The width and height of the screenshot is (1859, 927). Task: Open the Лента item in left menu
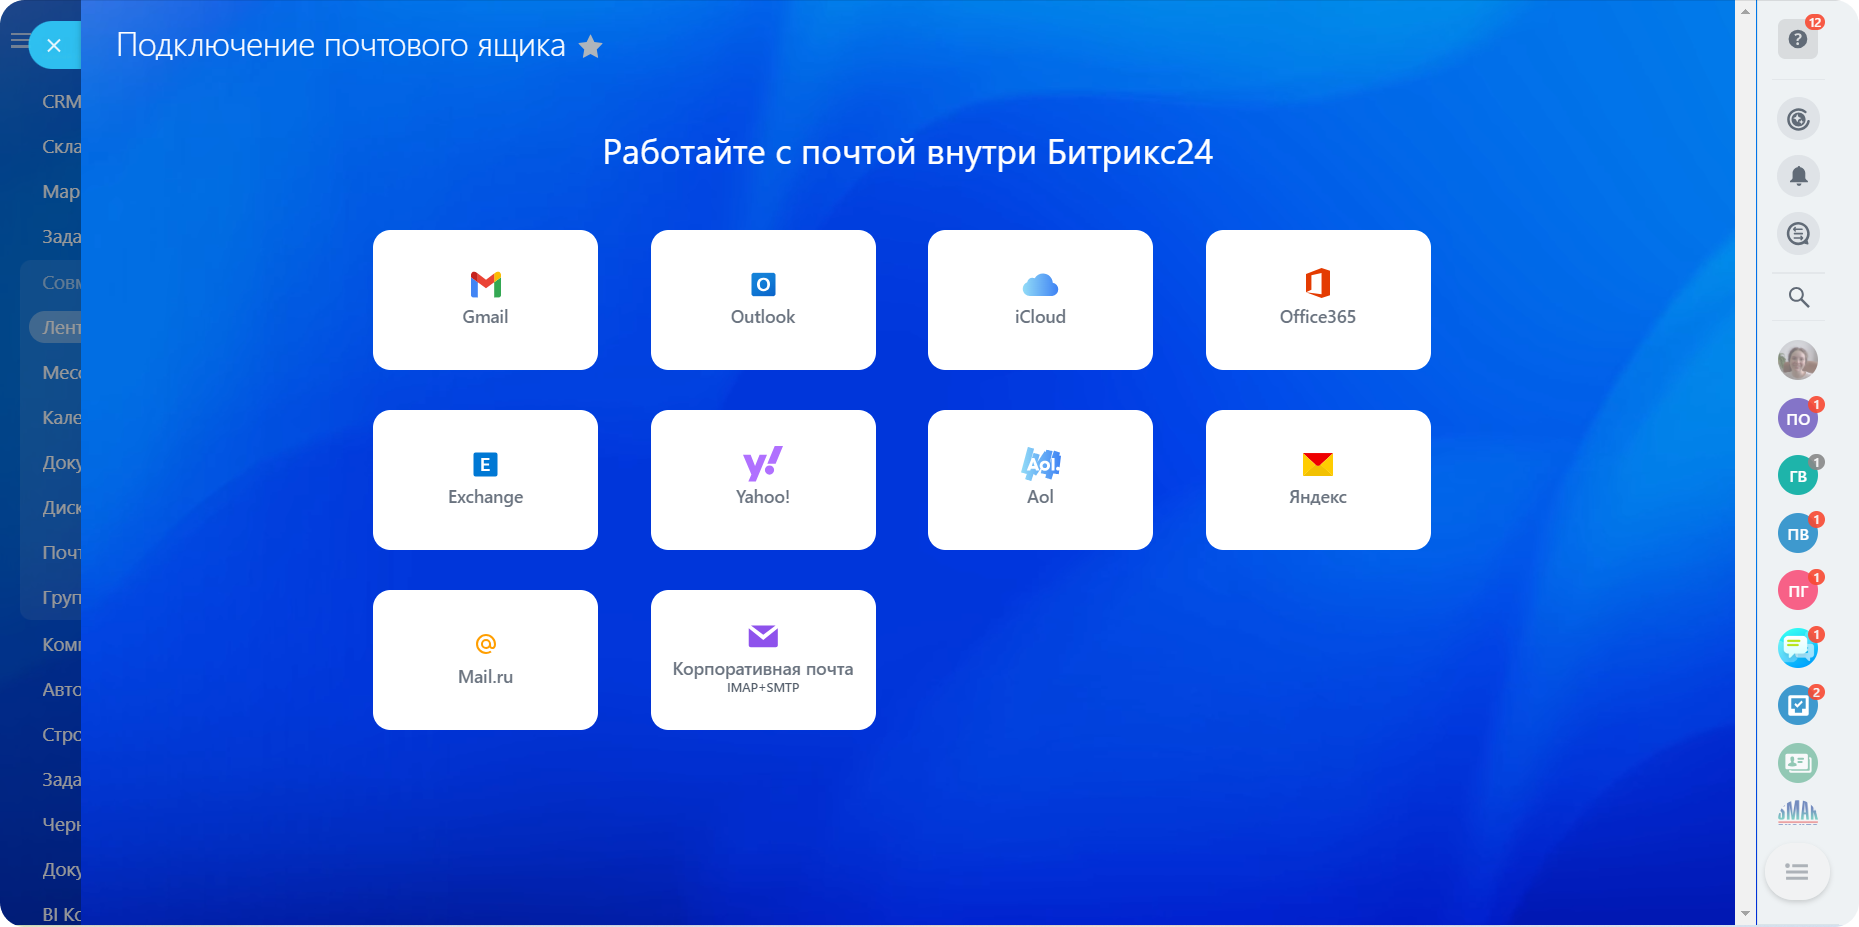click(56, 327)
